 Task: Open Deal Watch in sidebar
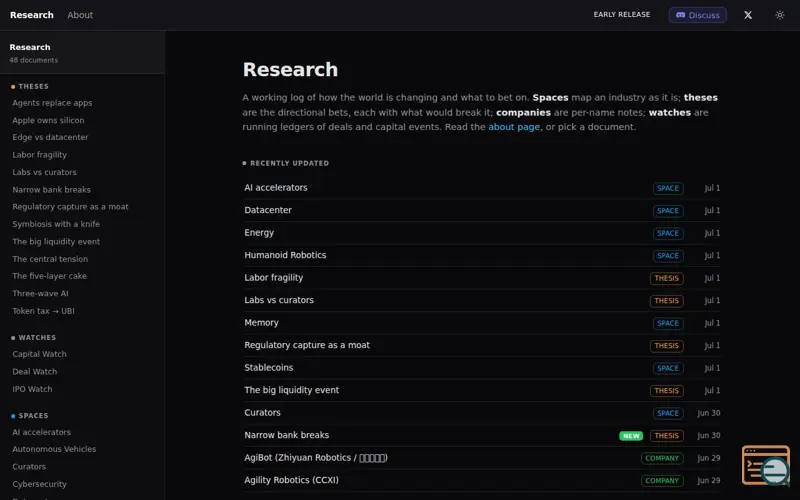tap(35, 371)
